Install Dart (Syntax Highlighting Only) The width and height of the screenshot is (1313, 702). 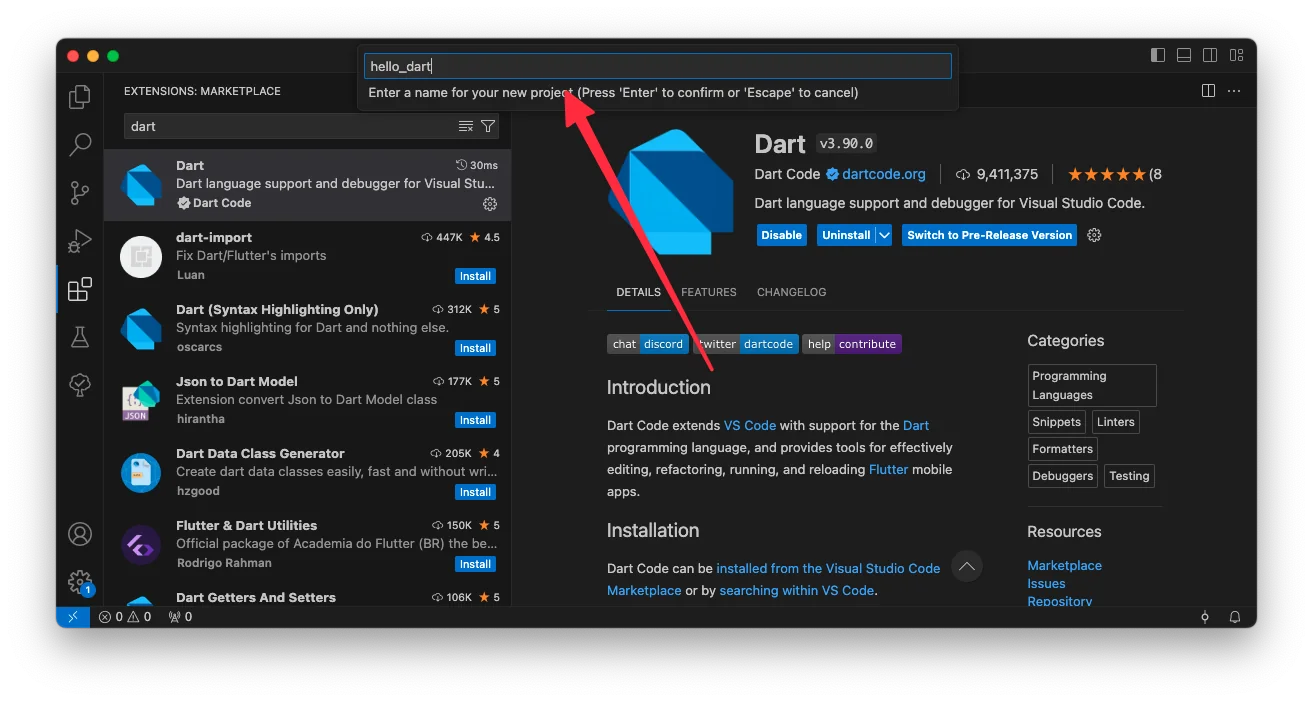(x=476, y=348)
